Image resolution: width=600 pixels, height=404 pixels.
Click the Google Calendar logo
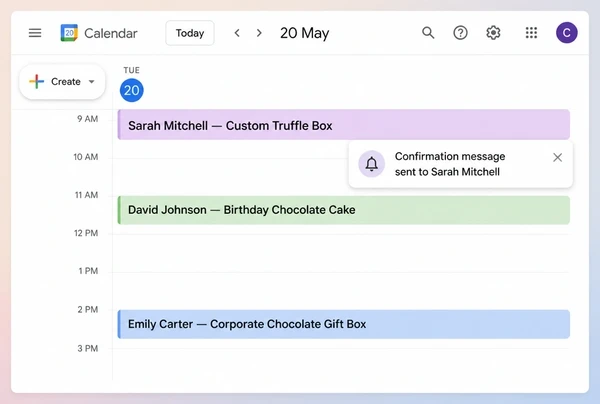(69, 33)
